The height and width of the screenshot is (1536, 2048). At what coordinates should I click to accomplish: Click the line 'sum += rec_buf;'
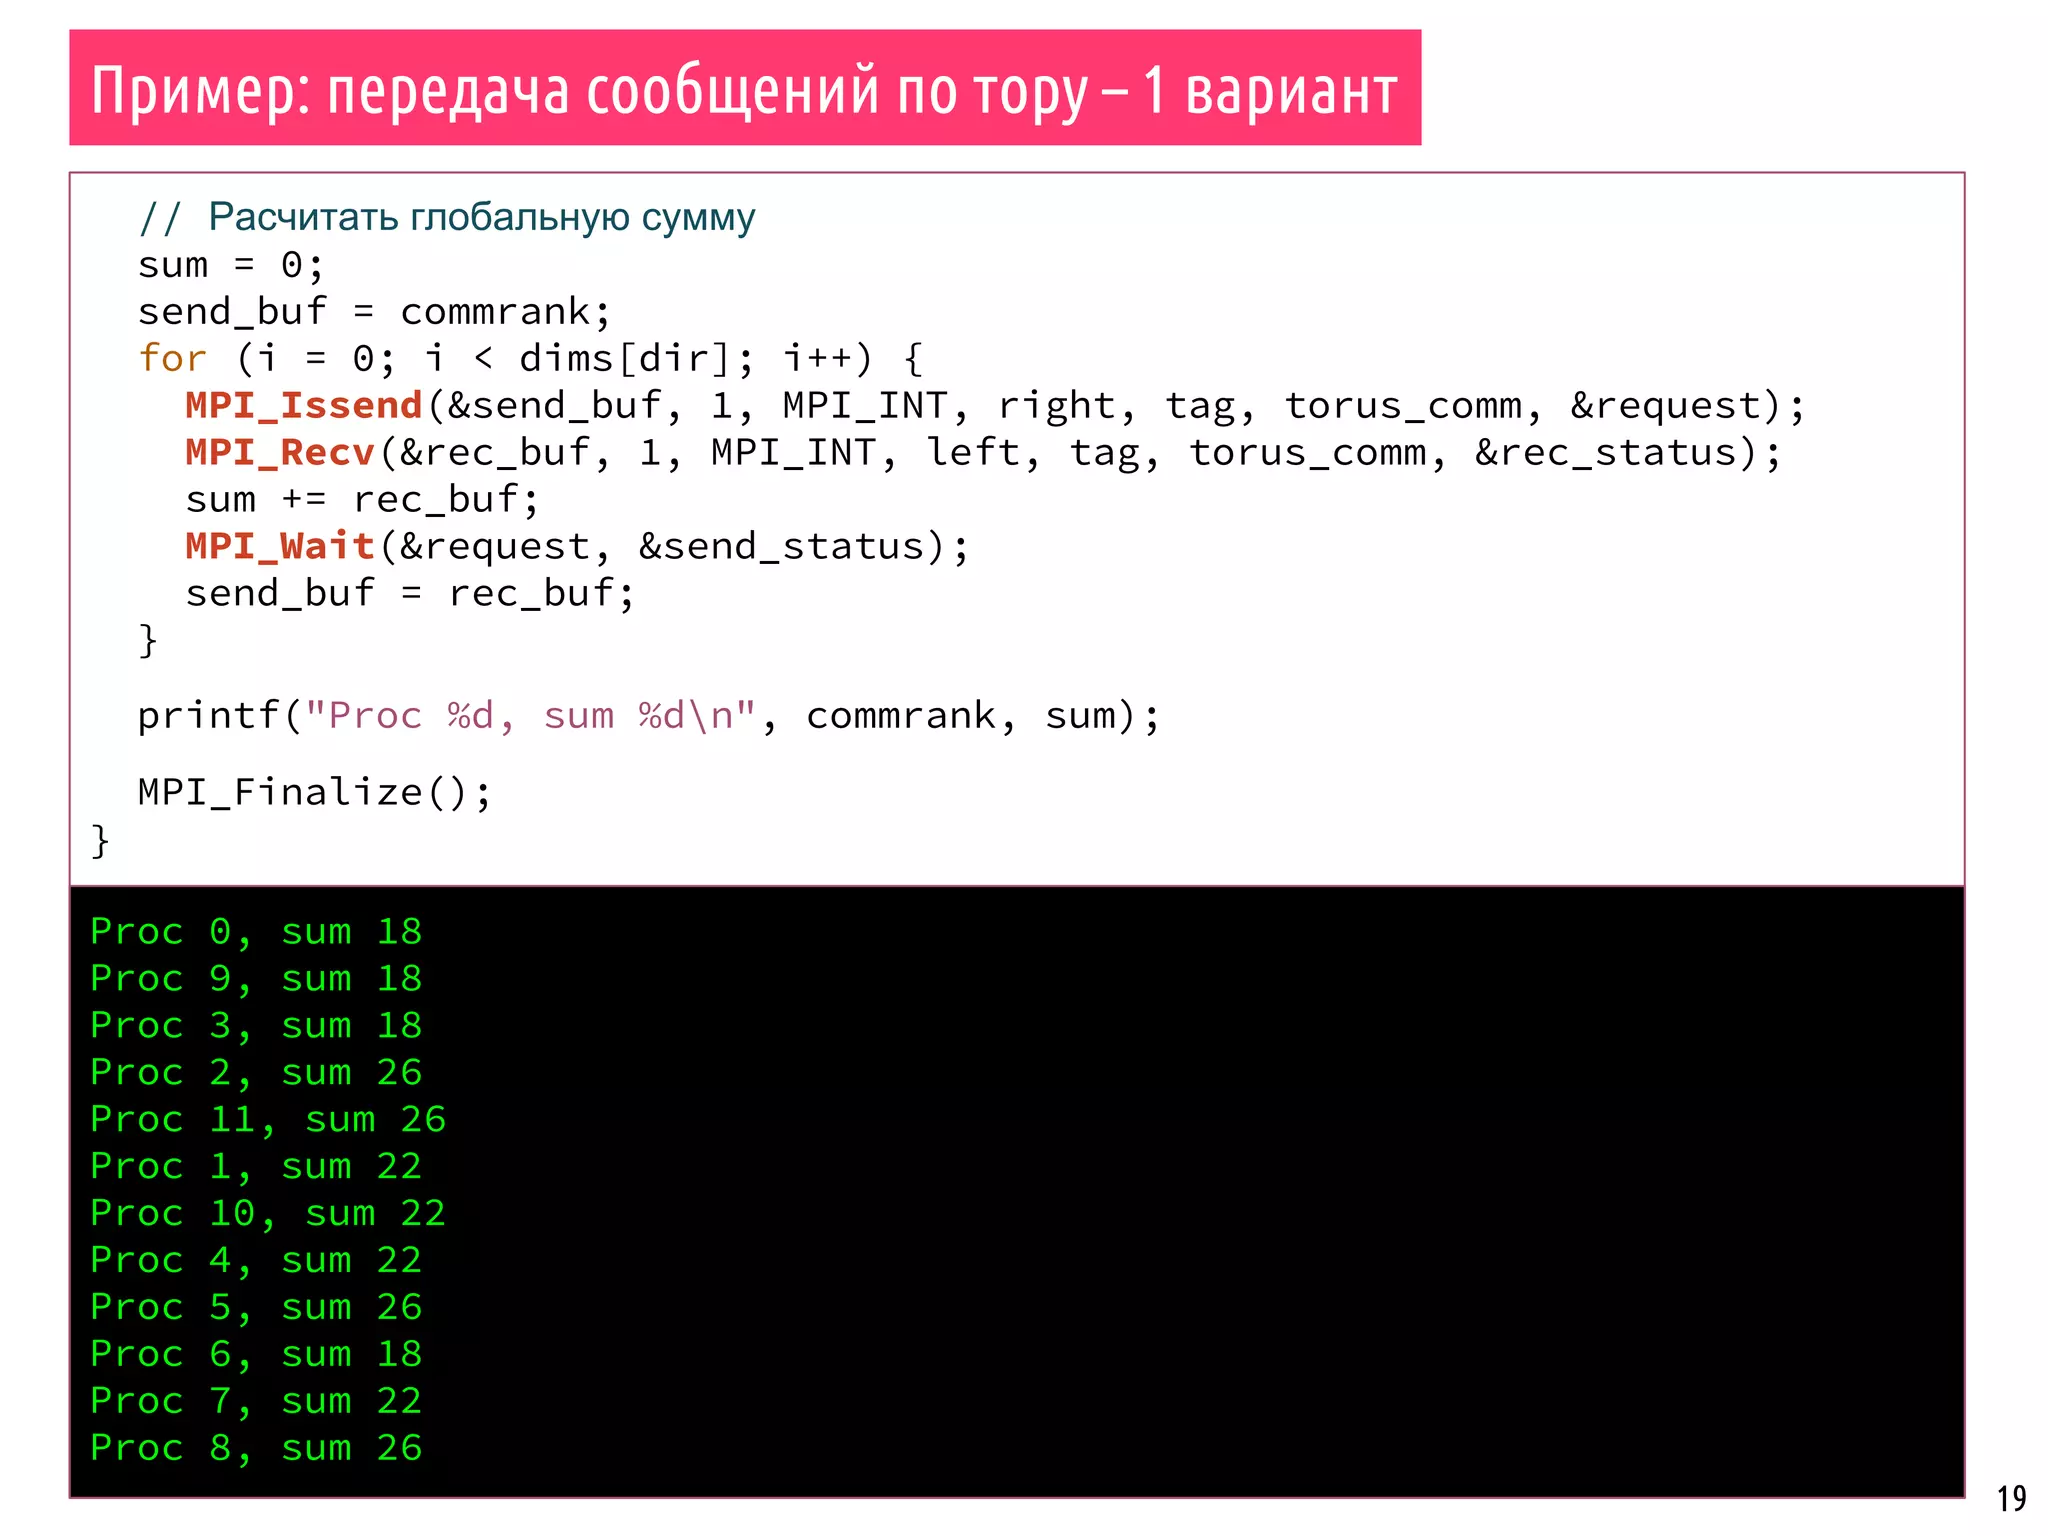point(362,499)
